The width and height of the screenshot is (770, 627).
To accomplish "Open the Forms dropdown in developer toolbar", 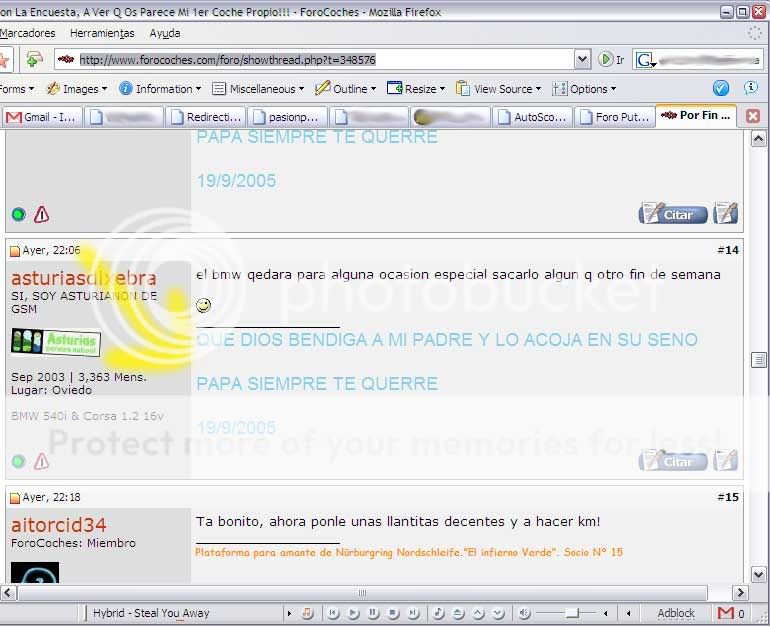I will point(18,89).
